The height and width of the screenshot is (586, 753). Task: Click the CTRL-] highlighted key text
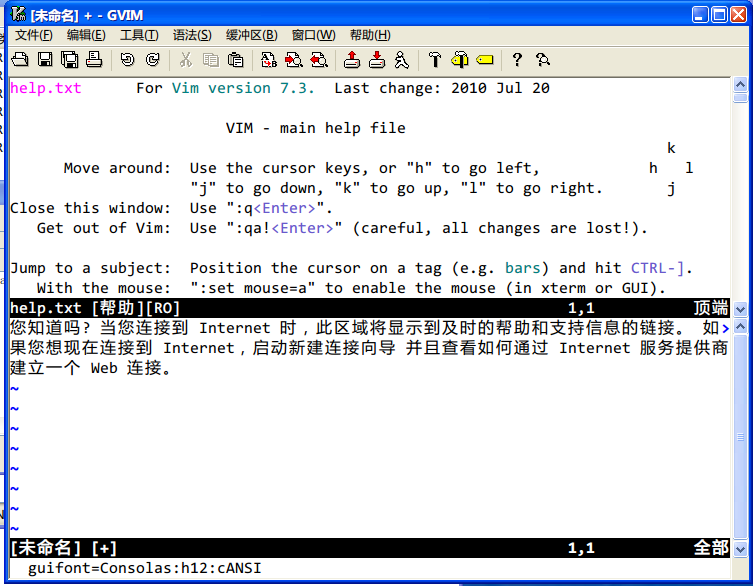(x=657, y=268)
